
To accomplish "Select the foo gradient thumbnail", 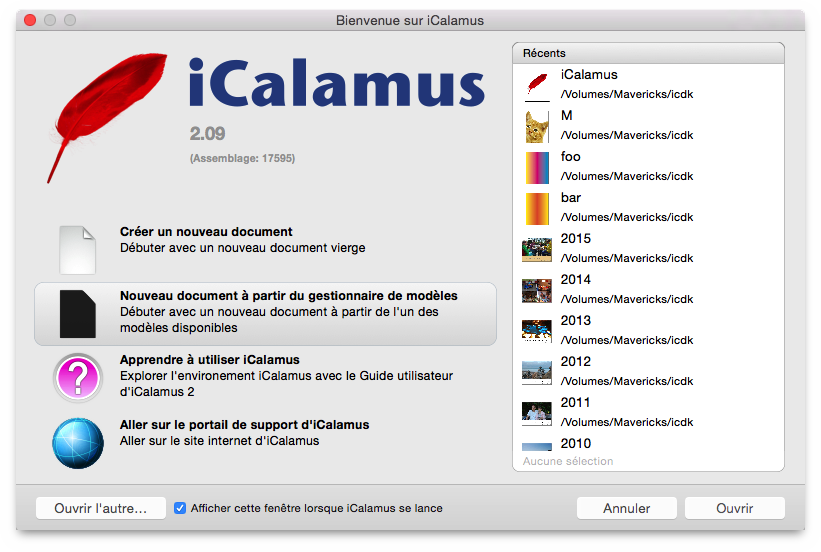I will 537,168.
